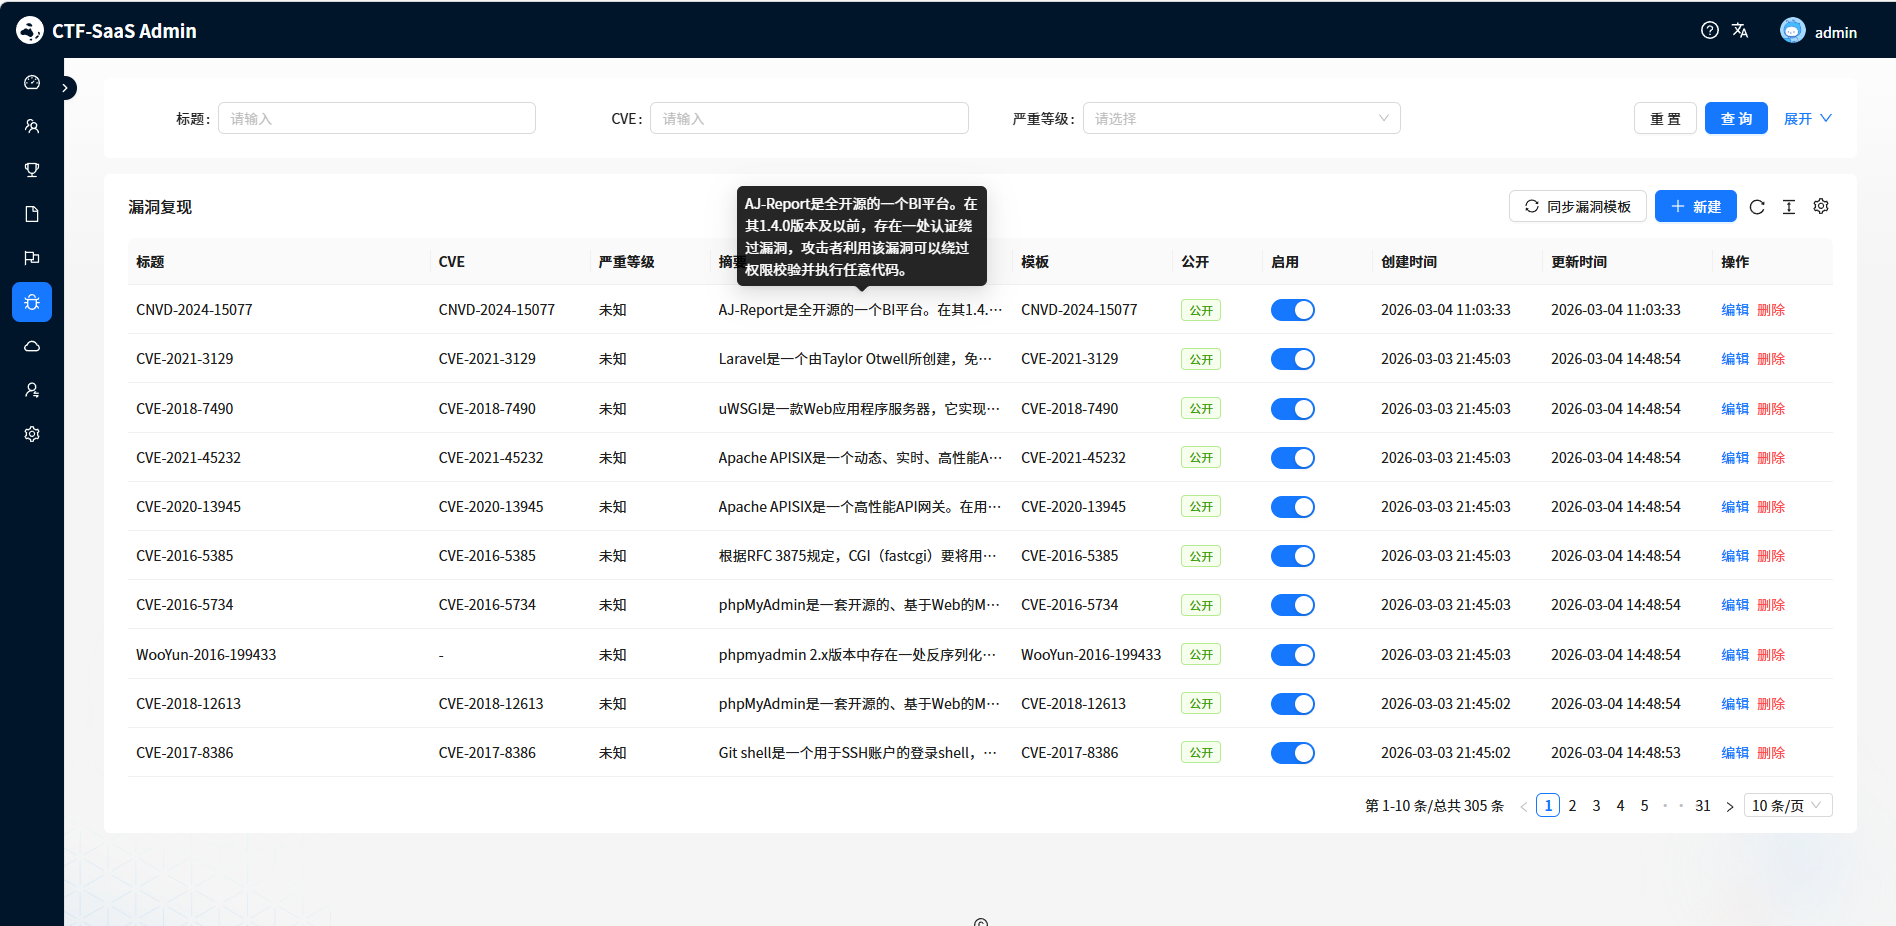
Task: Disable the CNVD-2024-15077 enable switch
Action: click(1292, 310)
